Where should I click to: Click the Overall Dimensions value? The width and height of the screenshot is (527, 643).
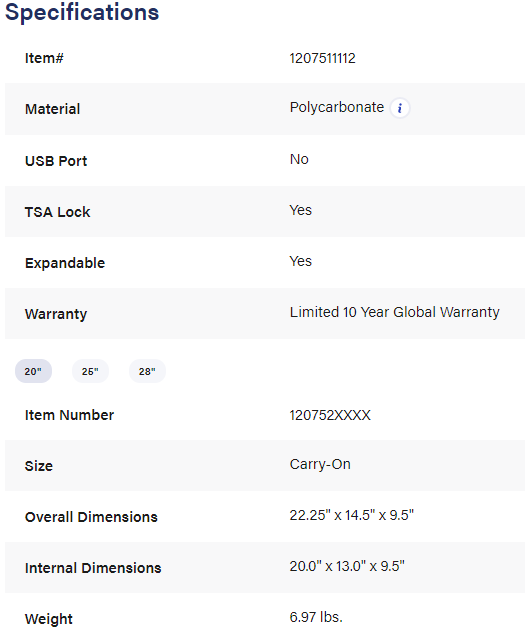[351, 515]
